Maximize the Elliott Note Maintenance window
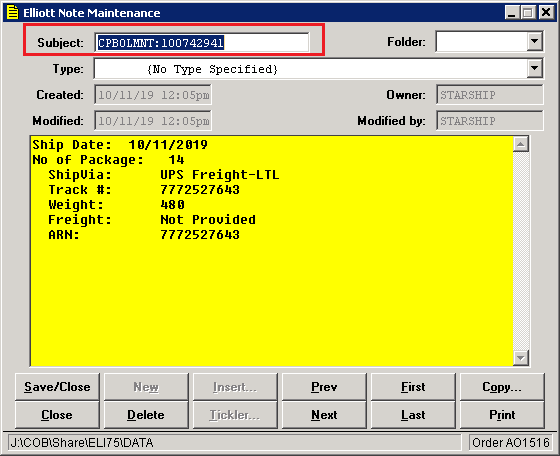 click(528, 13)
